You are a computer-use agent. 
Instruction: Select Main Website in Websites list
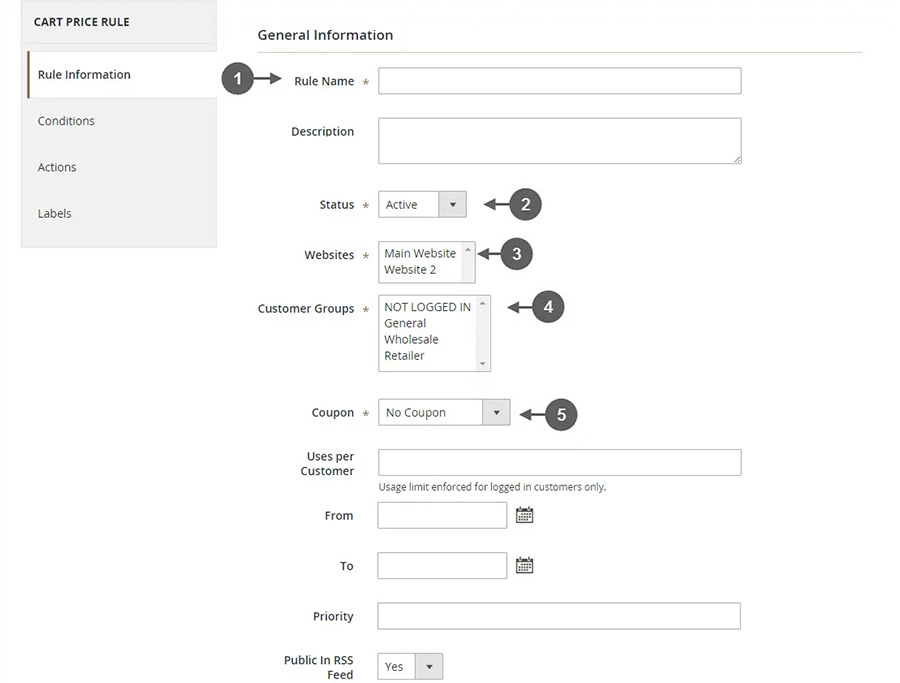[x=420, y=254]
